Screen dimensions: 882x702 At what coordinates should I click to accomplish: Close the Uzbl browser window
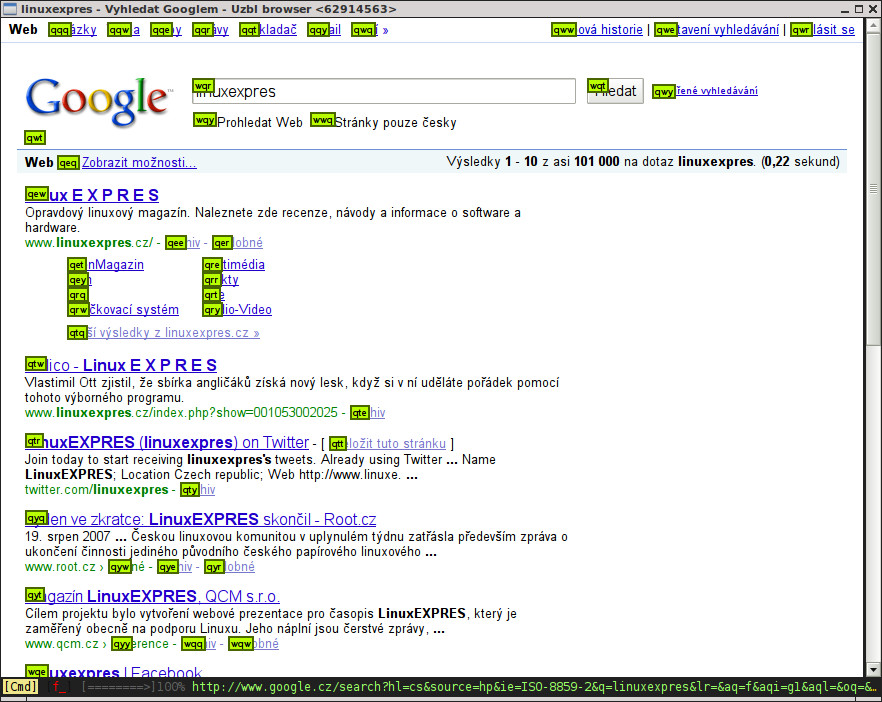[872, 9]
